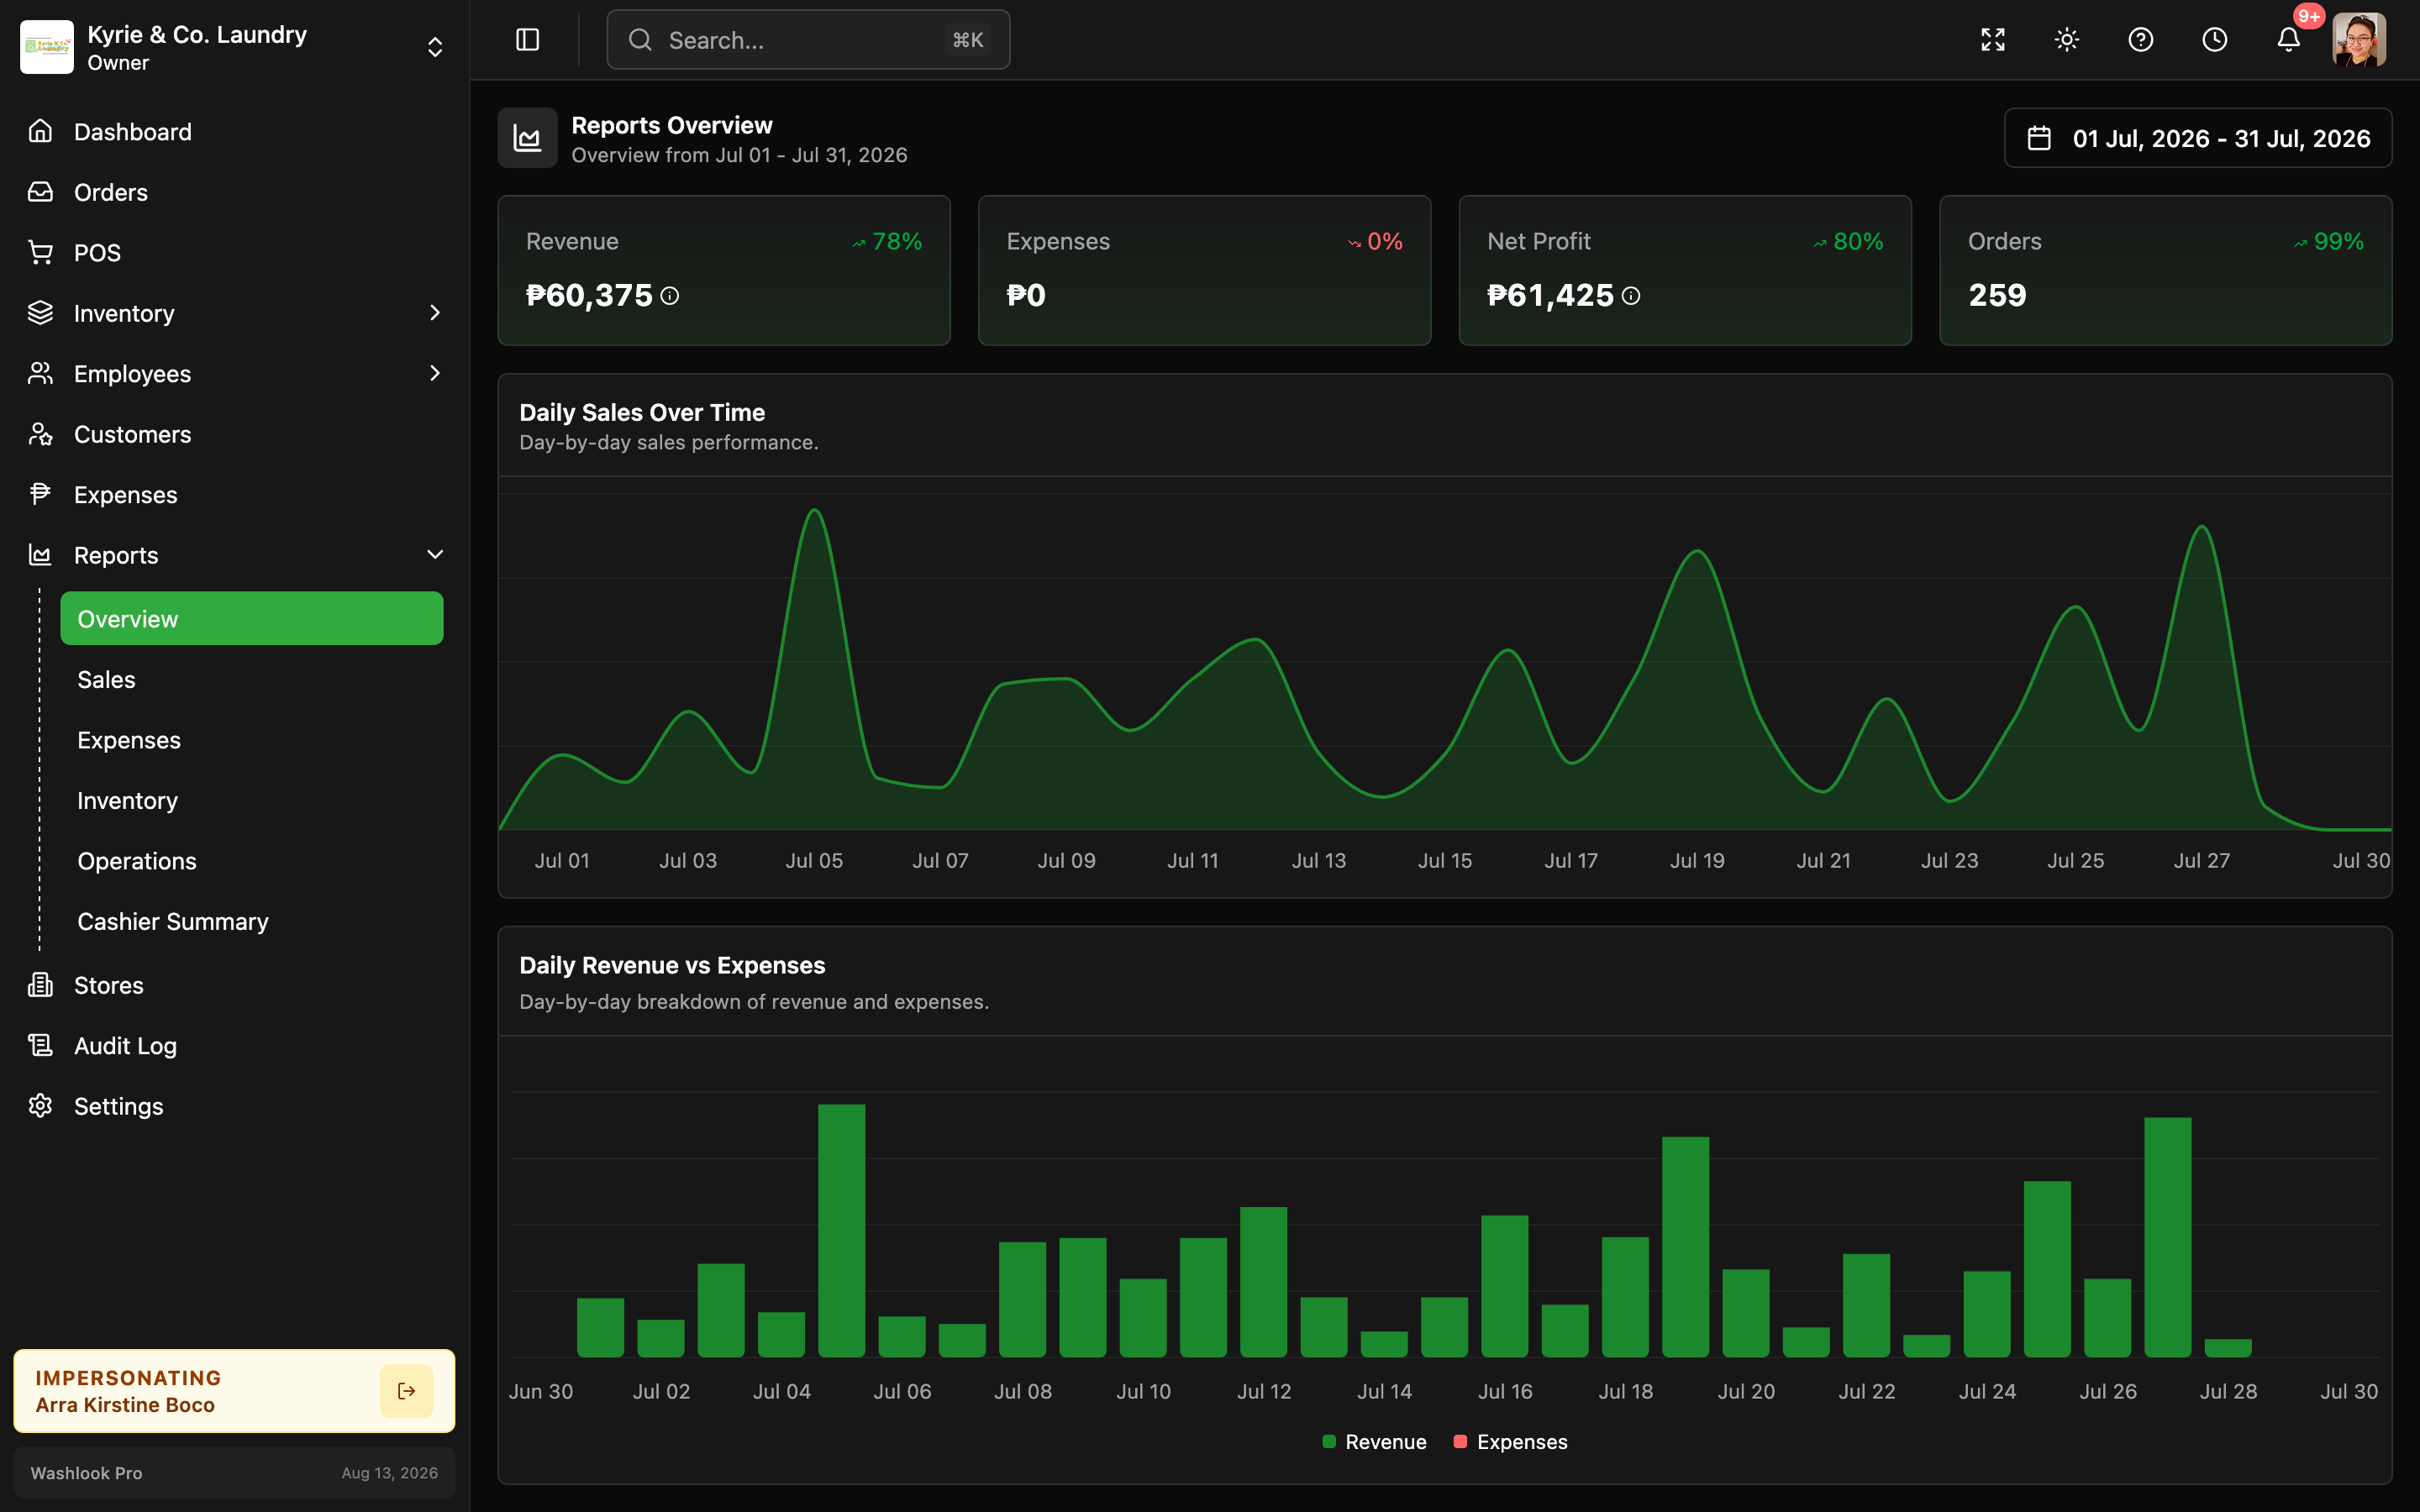The width and height of the screenshot is (2420, 1512).
Task: Toggle the Expenses legend swatch in chart
Action: (1460, 1441)
